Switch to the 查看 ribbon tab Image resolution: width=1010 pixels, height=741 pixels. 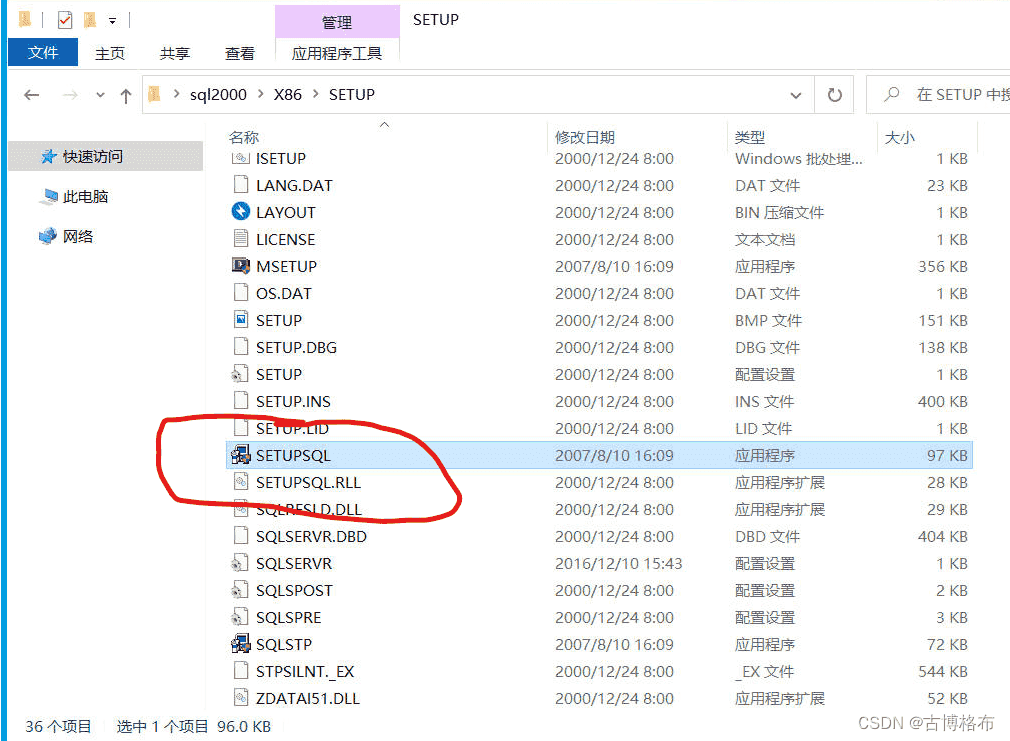click(x=239, y=53)
